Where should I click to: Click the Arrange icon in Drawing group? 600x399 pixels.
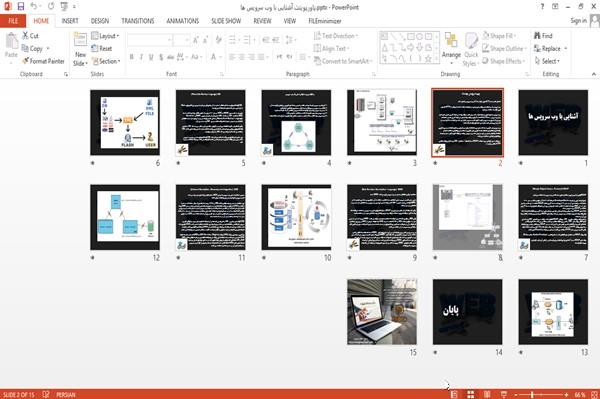[x=451, y=45]
